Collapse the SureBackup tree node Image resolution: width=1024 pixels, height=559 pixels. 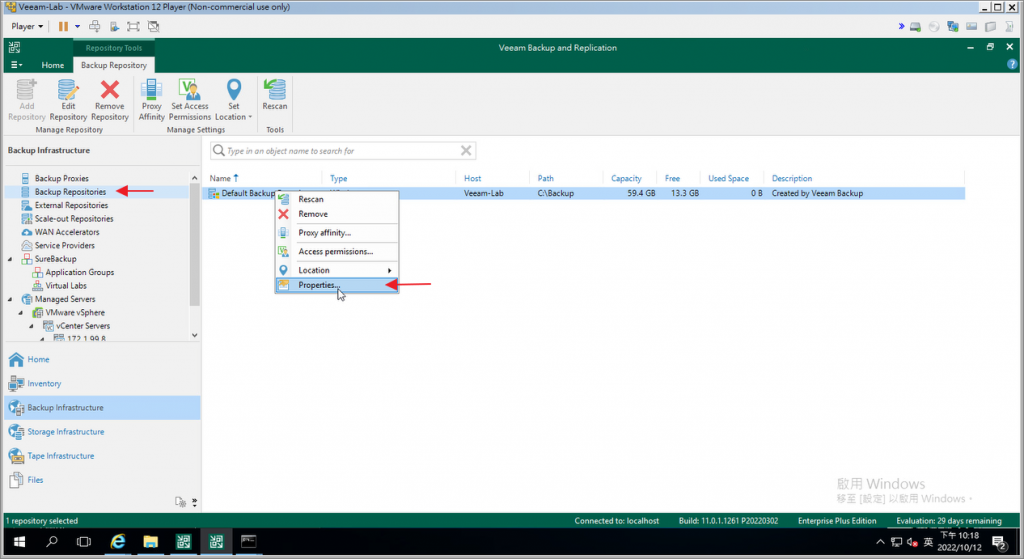pos(10,259)
